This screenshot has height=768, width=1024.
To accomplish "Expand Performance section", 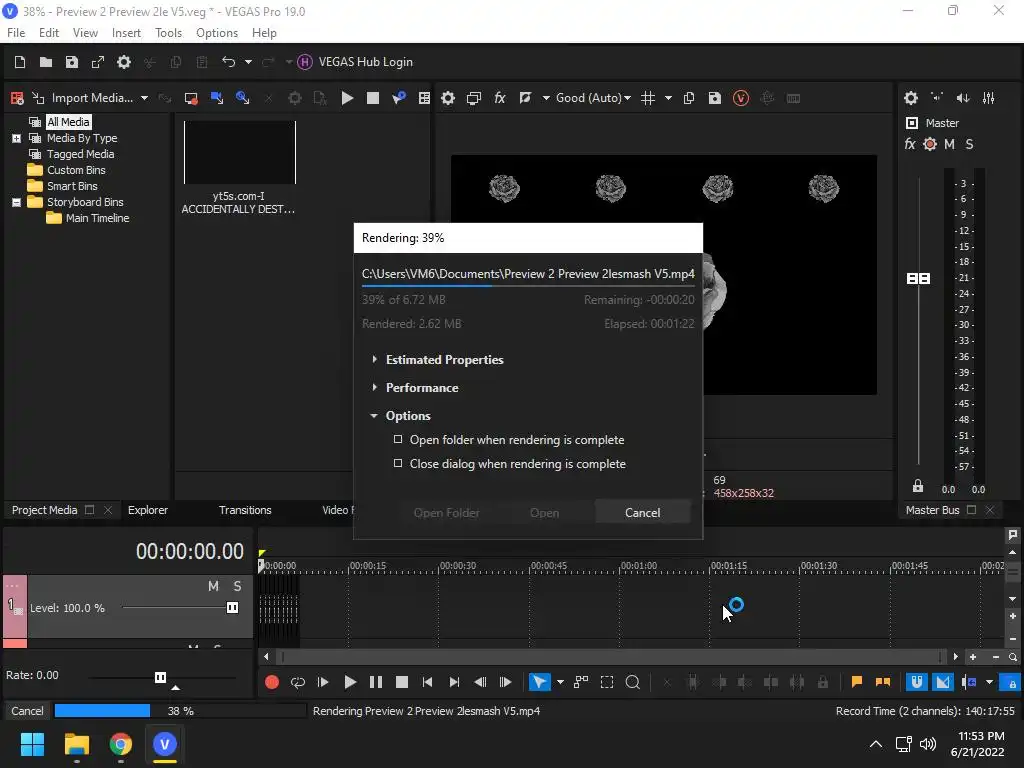I will 374,387.
